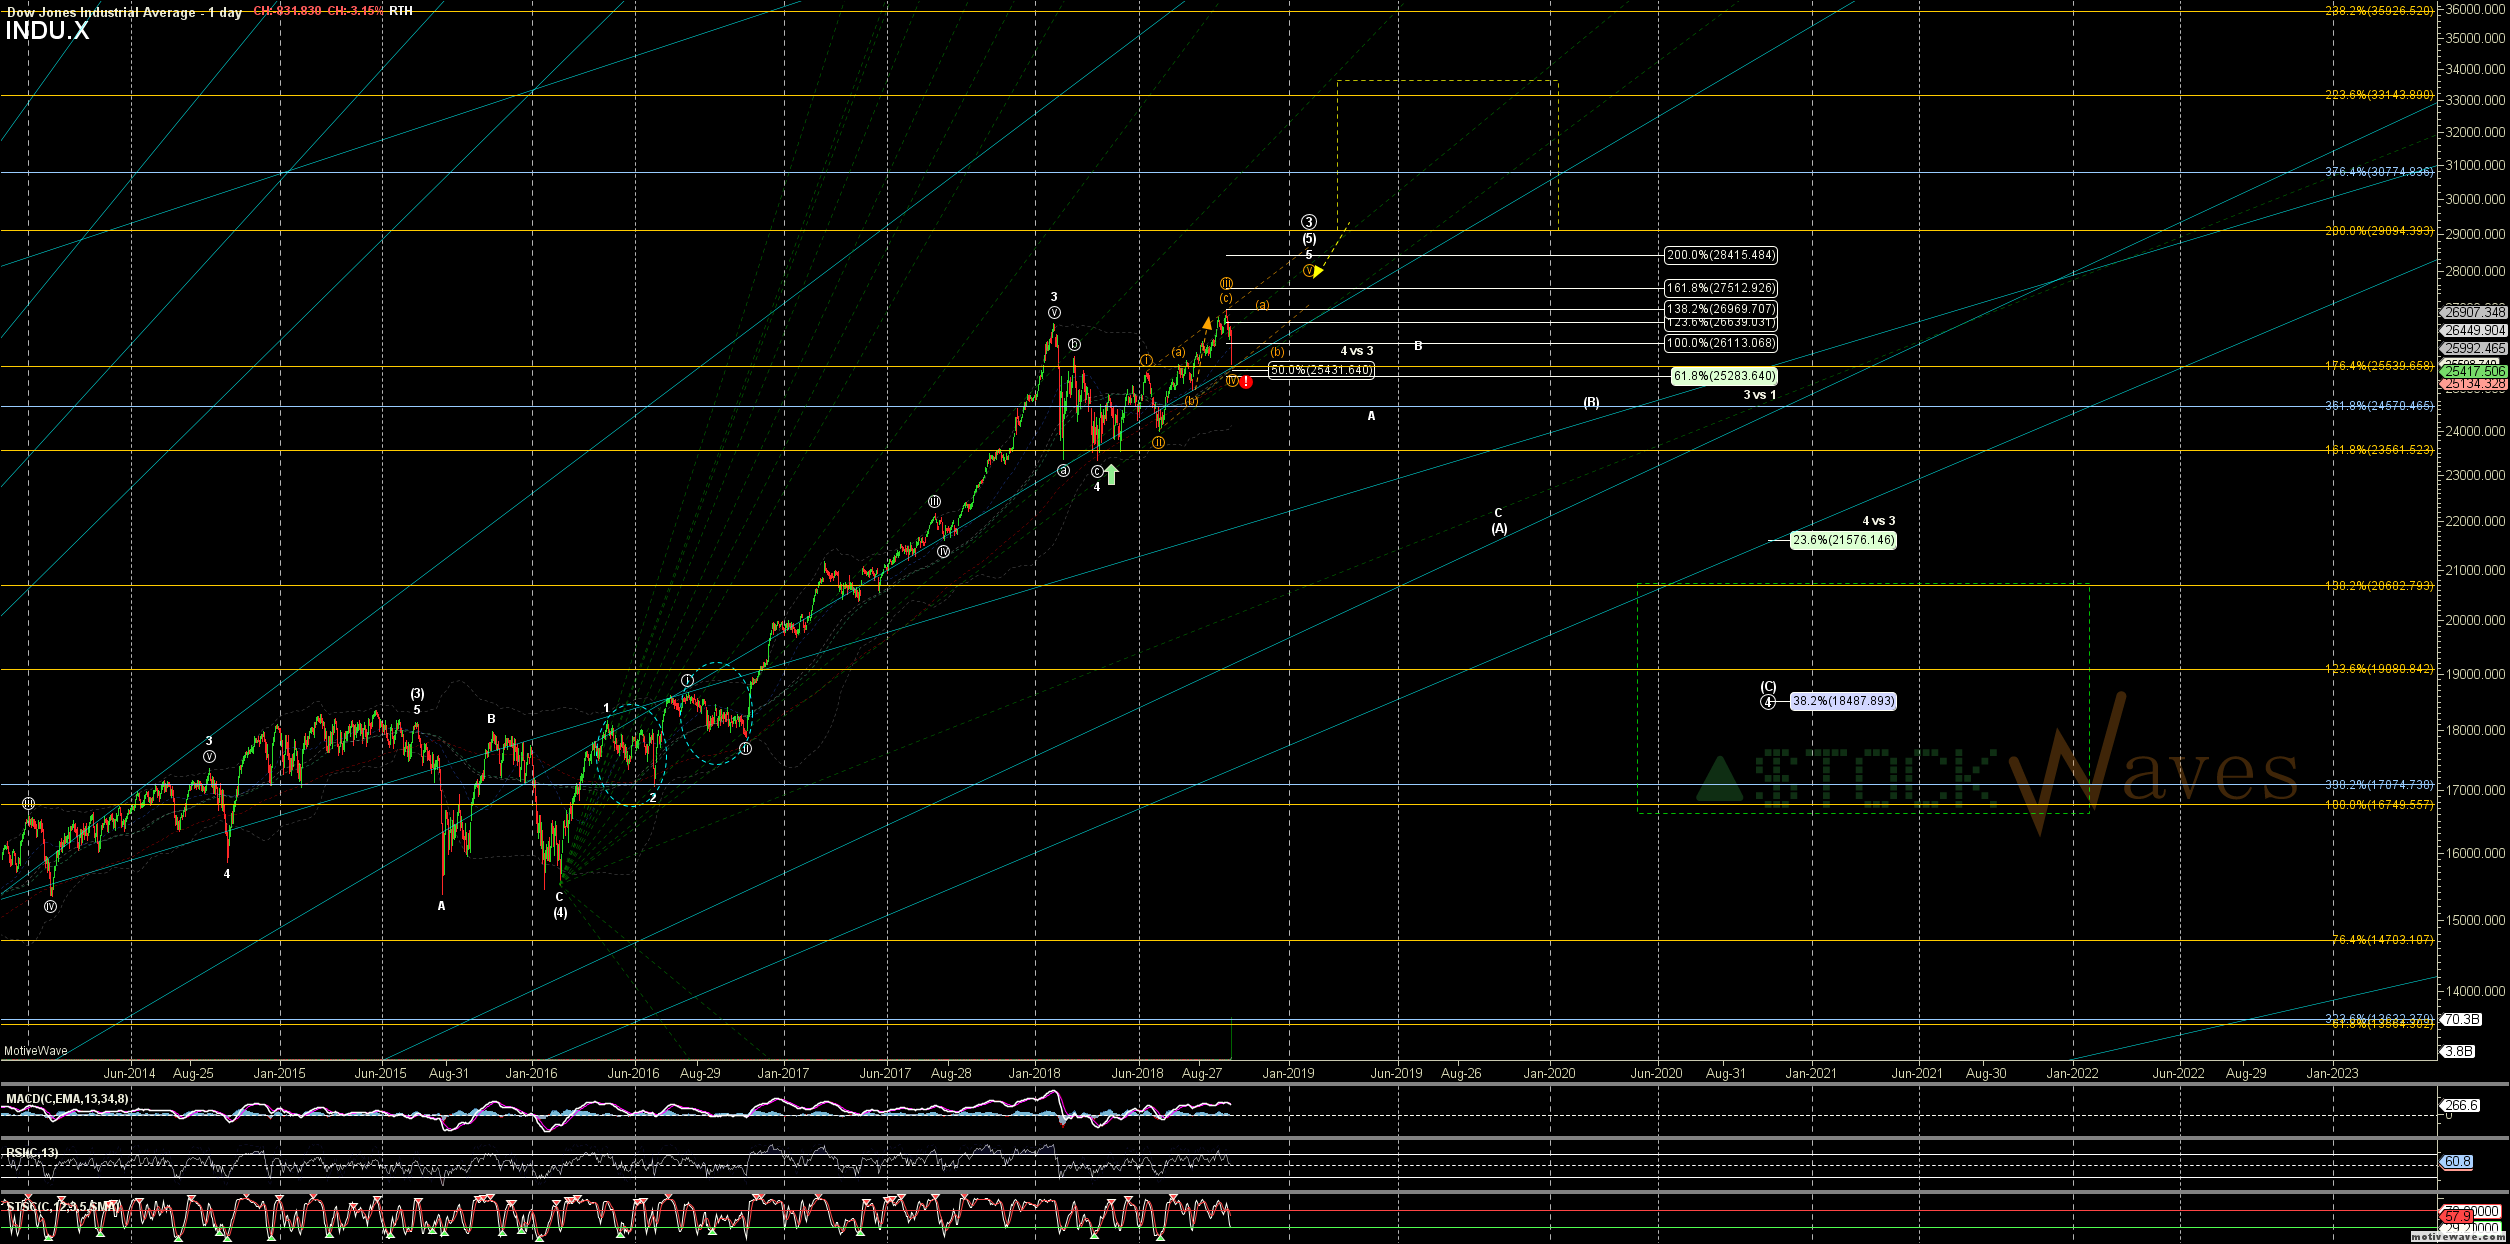This screenshot has width=2510, height=1244.
Task: Select the MotiveWave label at chart bottom-left
Action: click(x=36, y=1051)
